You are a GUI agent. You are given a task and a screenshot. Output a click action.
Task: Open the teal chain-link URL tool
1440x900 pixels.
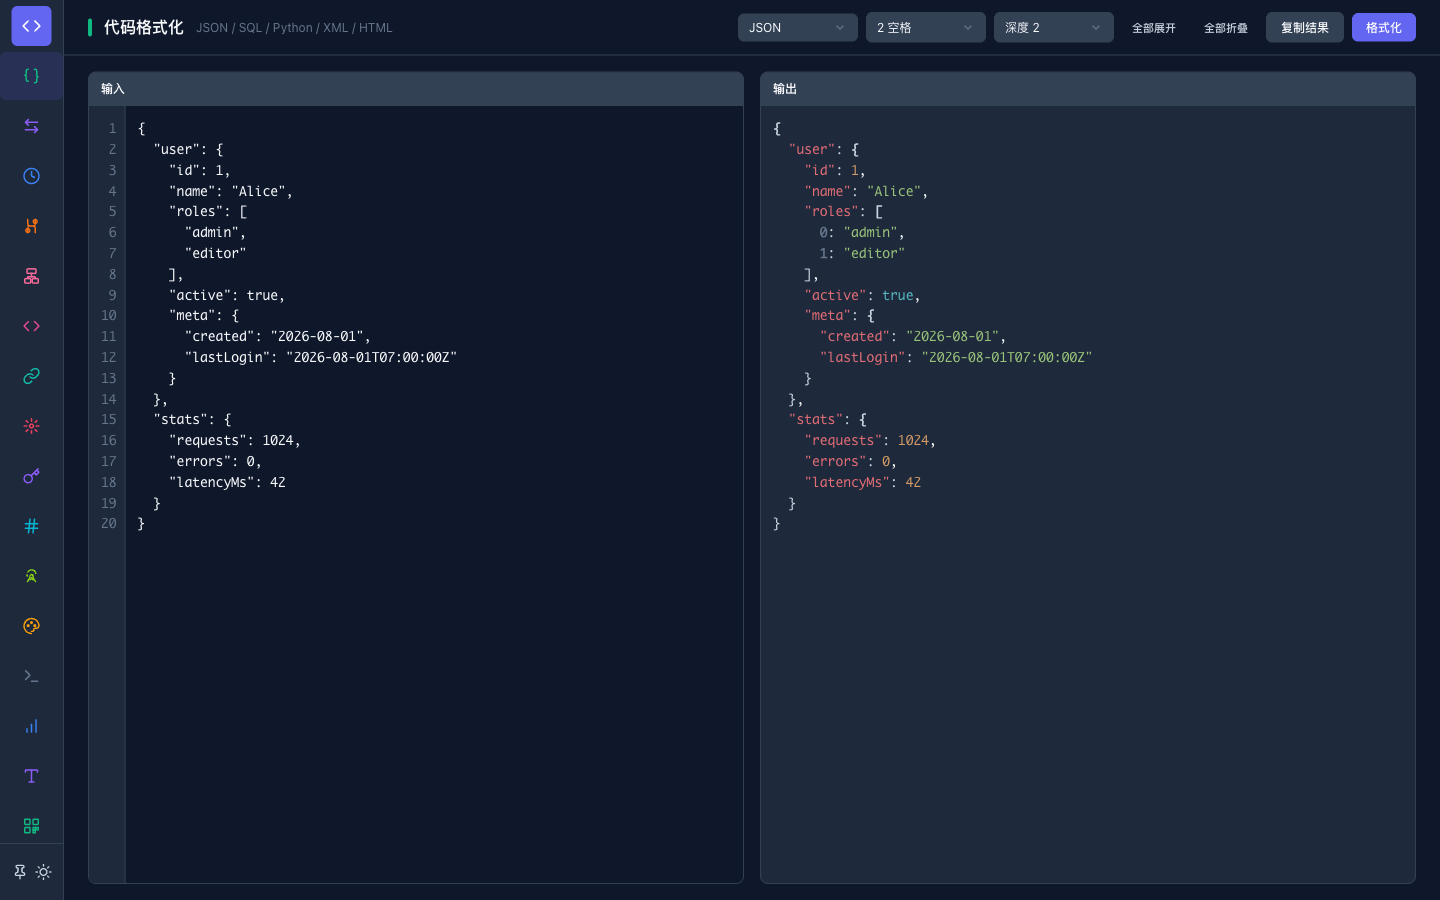[31, 376]
